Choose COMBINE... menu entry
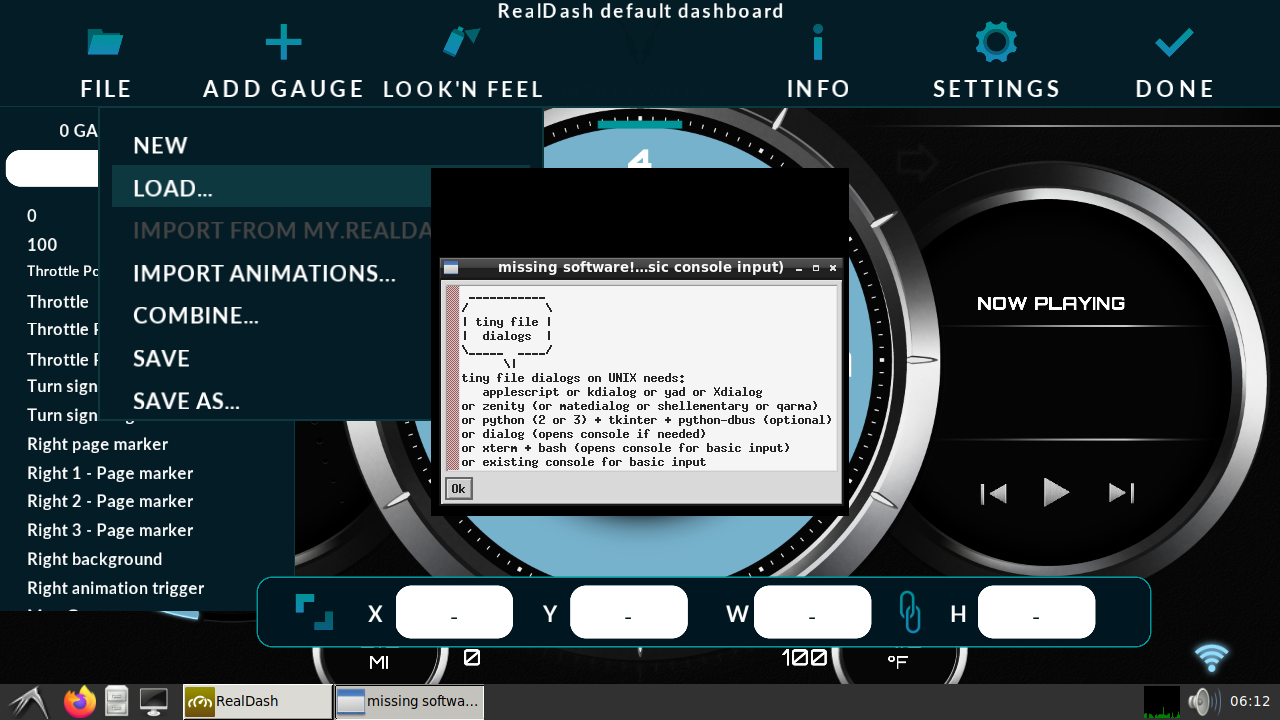The width and height of the screenshot is (1280, 720). click(196, 316)
